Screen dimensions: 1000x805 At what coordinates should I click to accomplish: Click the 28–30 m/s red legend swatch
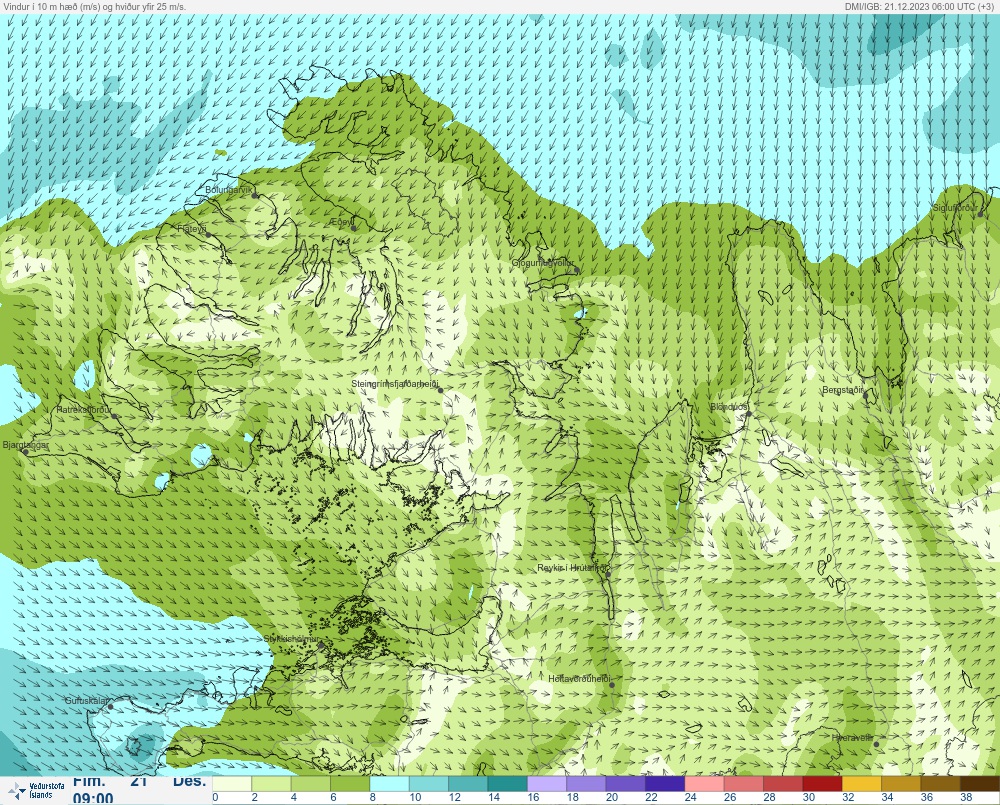click(x=783, y=783)
